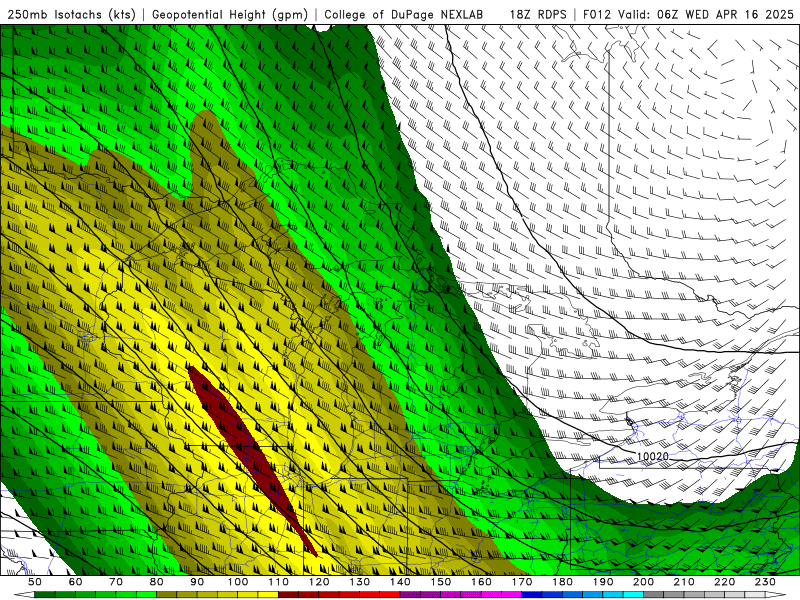Screen dimensions: 800x600
Task: Select the olive swatch just after 80
Action: [x=166, y=594]
